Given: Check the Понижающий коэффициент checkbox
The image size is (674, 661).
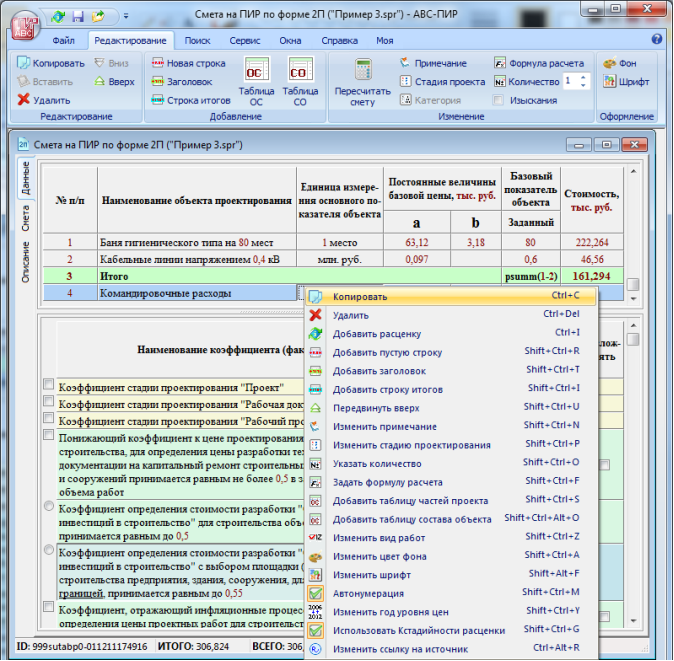Looking at the screenshot, I should (x=49, y=435).
